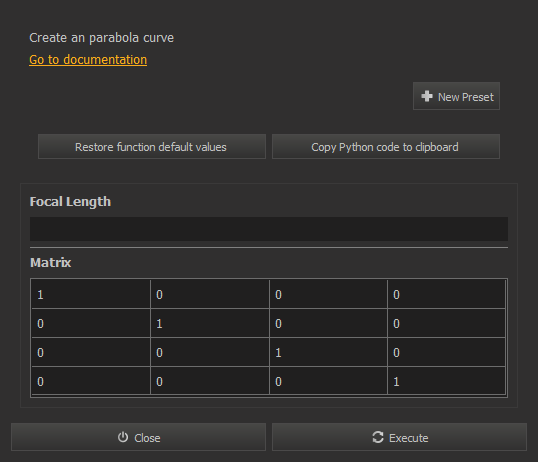Select matrix cell row two column two
The height and width of the screenshot is (462, 538).
[210, 323]
